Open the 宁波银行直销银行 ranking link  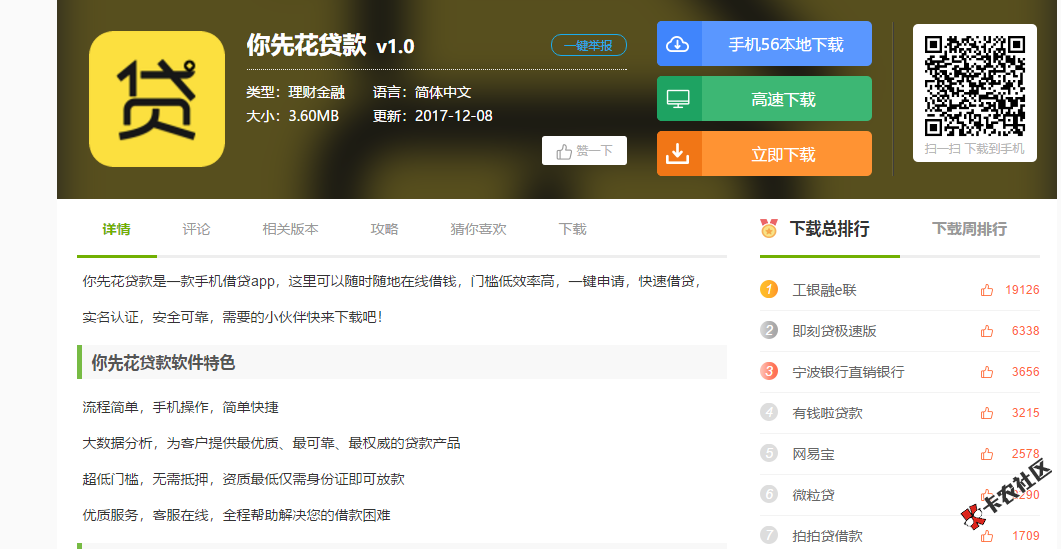click(848, 372)
